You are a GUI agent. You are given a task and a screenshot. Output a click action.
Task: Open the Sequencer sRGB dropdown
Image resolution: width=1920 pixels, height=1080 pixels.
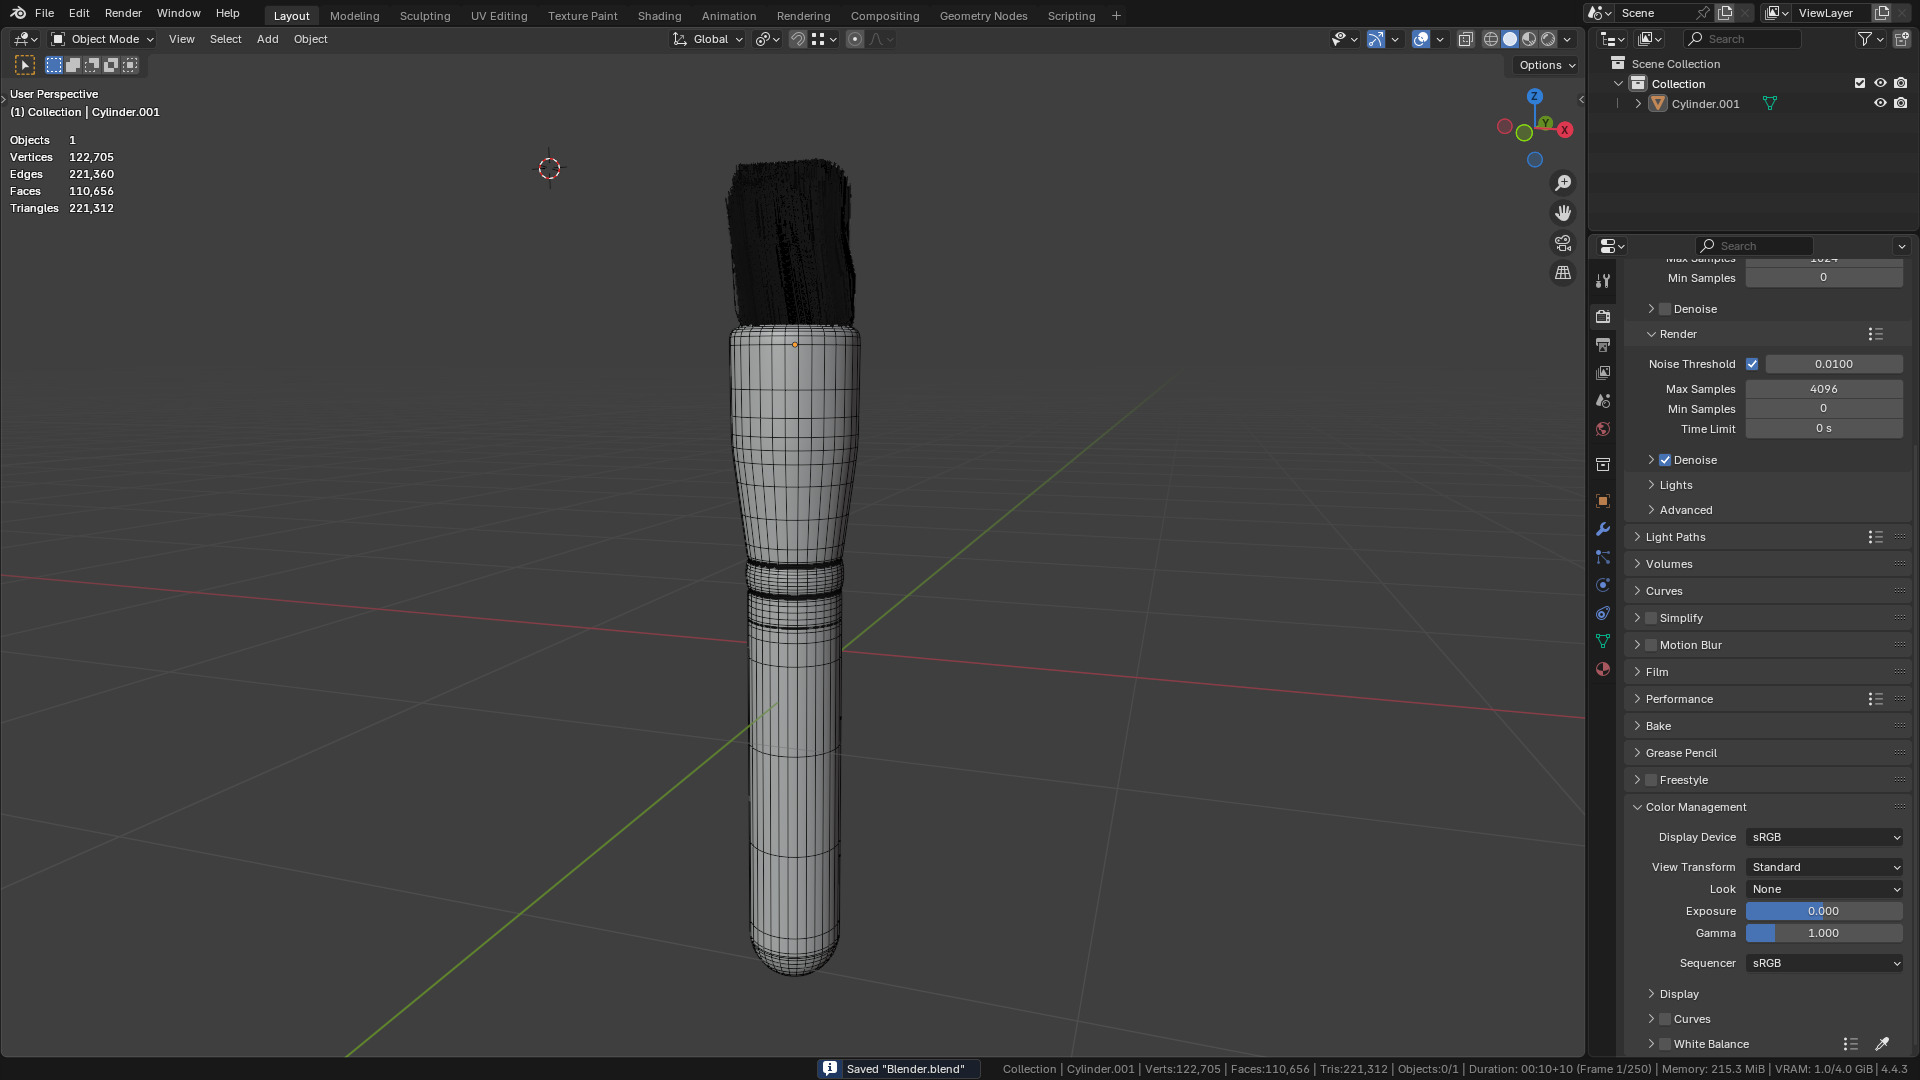click(x=1825, y=963)
